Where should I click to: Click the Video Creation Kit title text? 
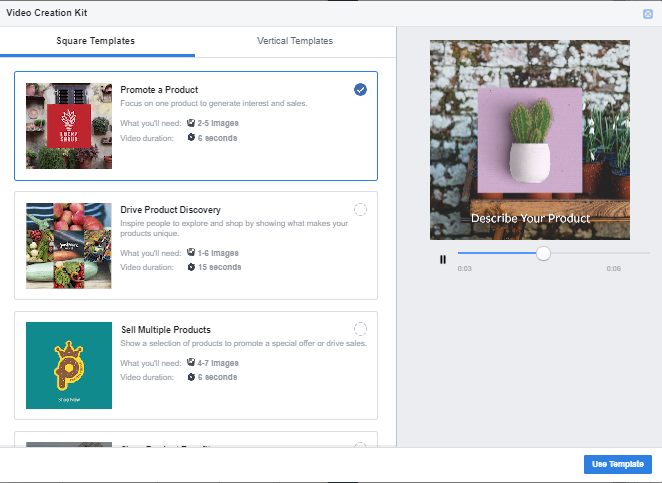coord(46,13)
